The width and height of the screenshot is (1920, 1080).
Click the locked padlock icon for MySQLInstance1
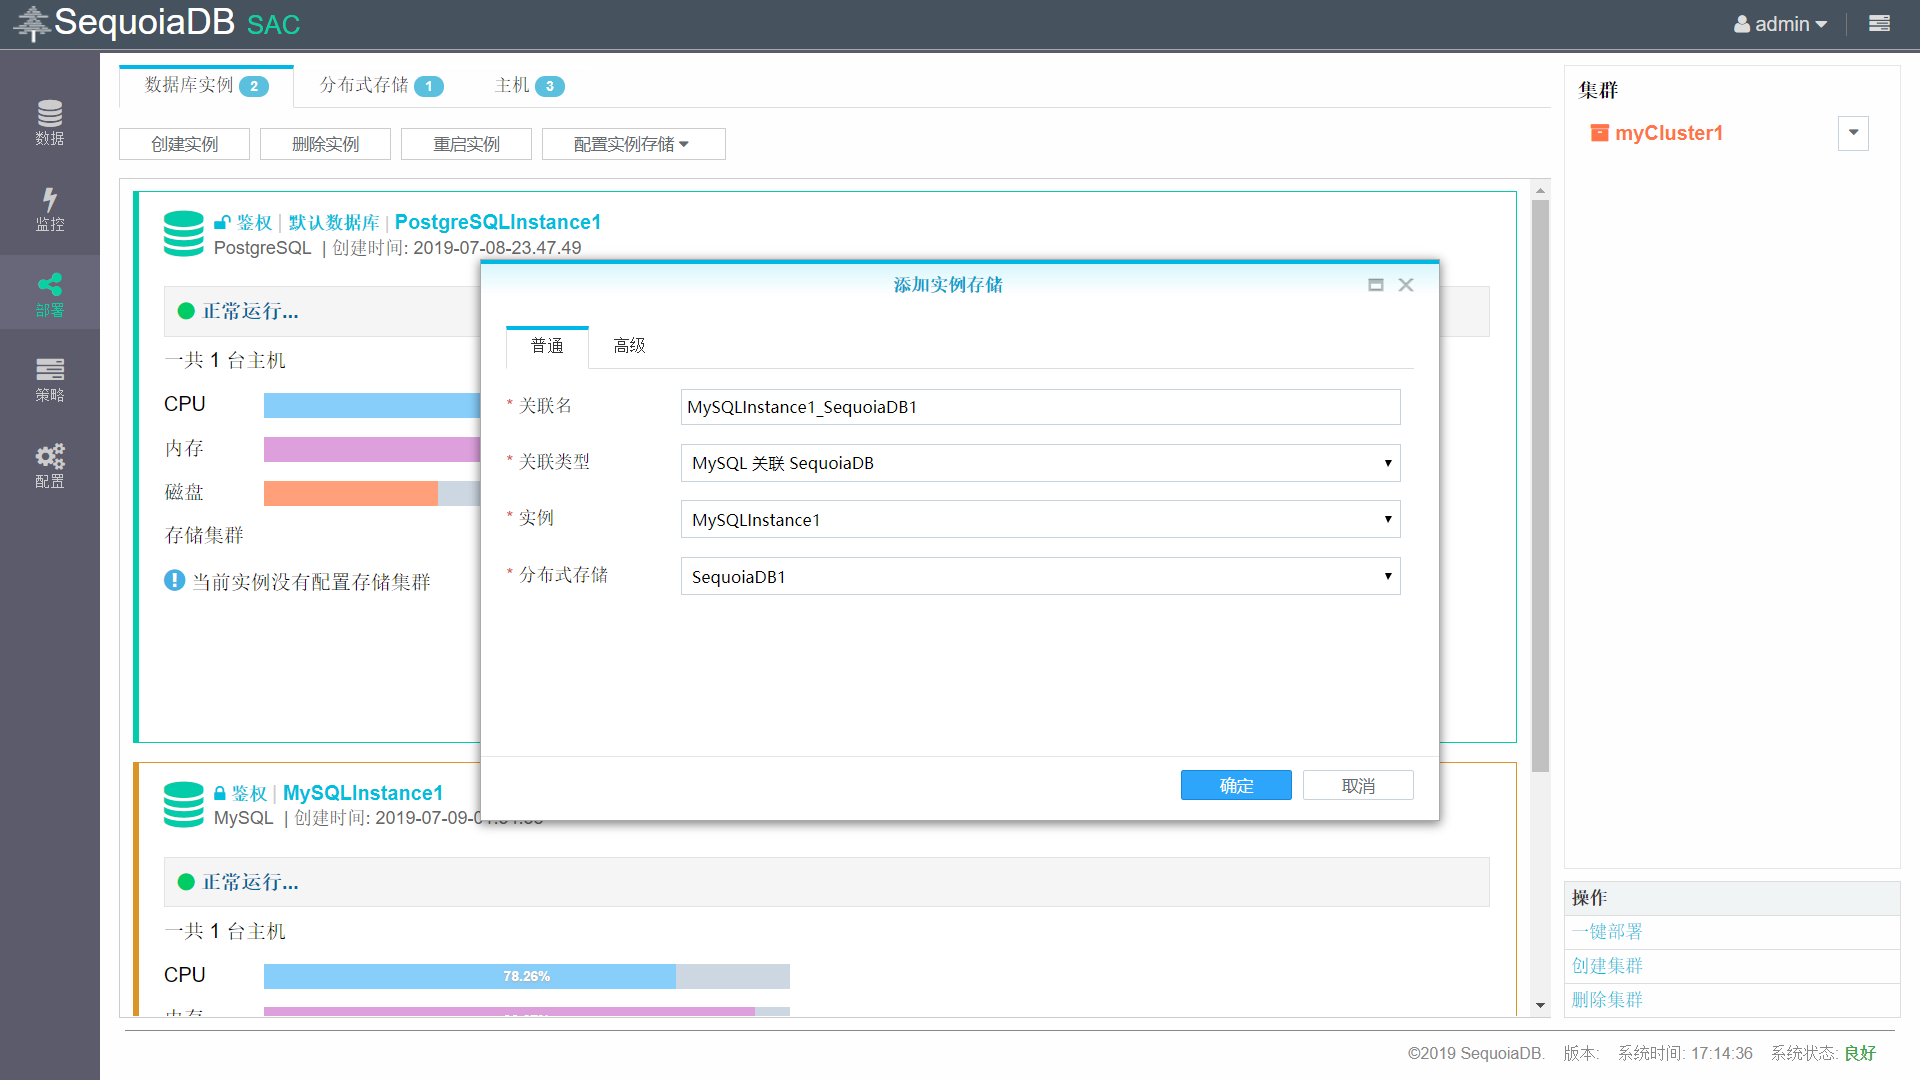click(220, 793)
